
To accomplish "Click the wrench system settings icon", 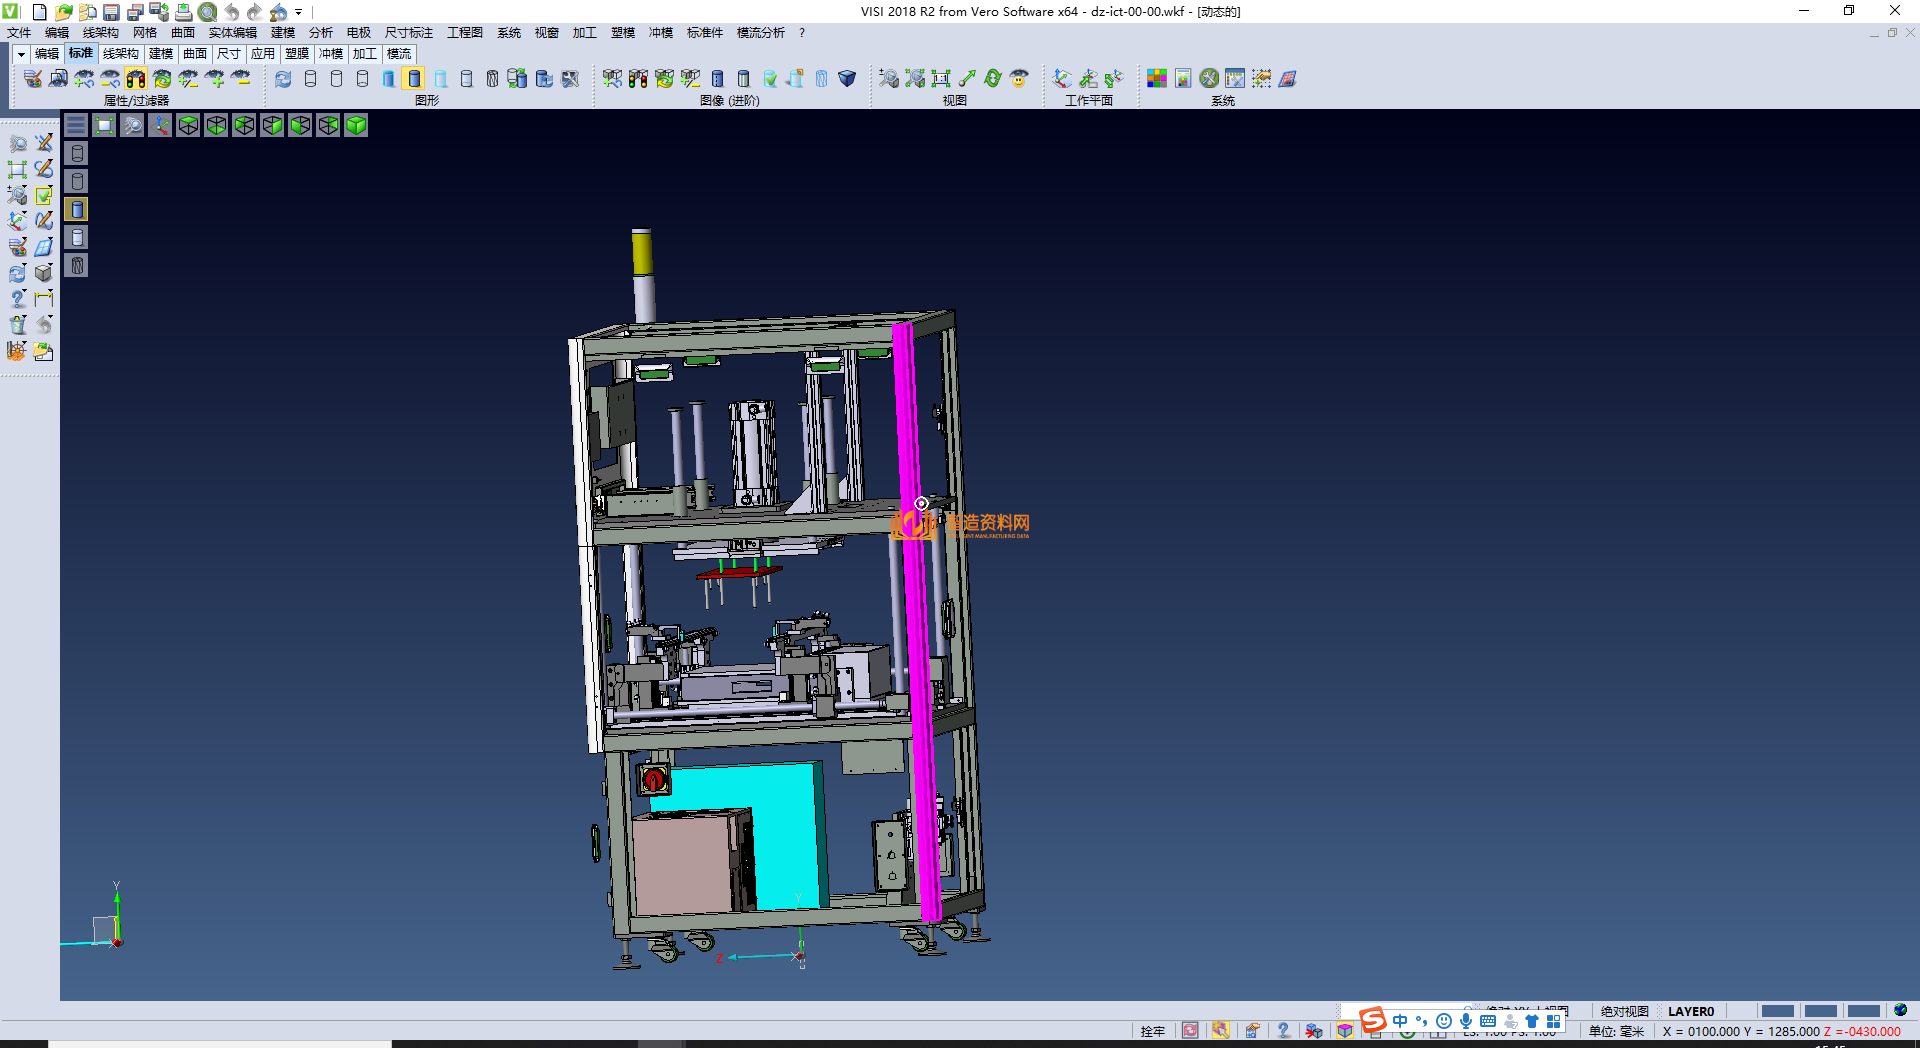I will [1209, 78].
